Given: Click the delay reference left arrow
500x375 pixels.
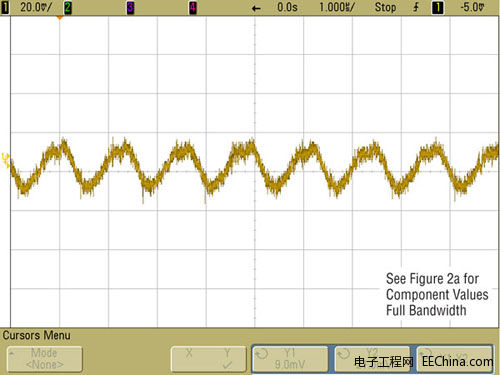Looking at the screenshot, I should click(256, 8).
